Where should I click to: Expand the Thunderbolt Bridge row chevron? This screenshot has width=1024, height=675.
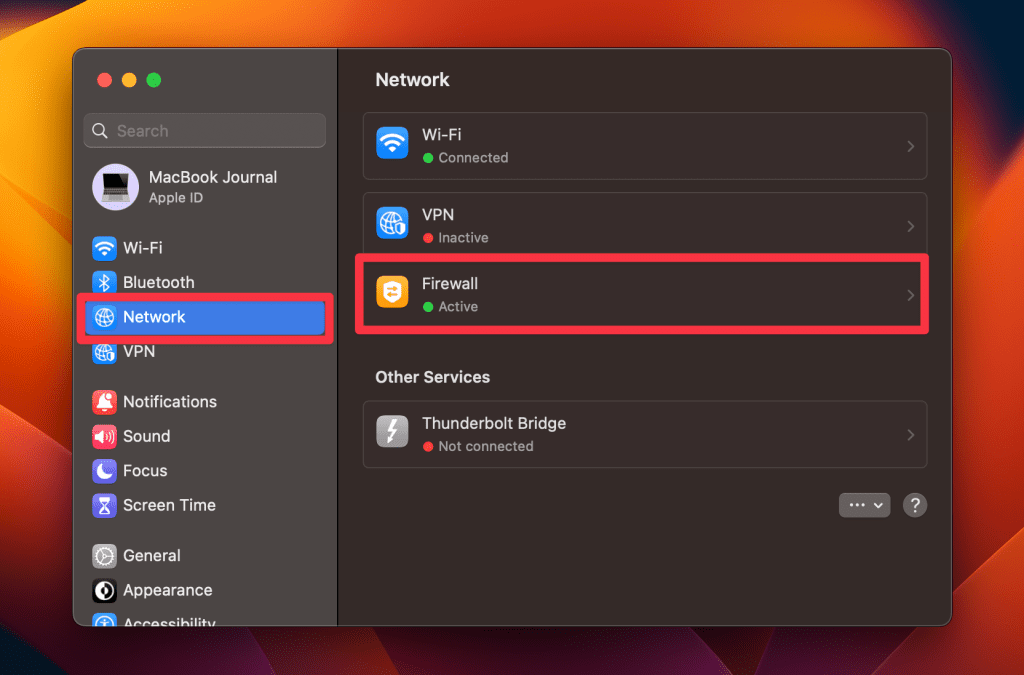(x=910, y=435)
